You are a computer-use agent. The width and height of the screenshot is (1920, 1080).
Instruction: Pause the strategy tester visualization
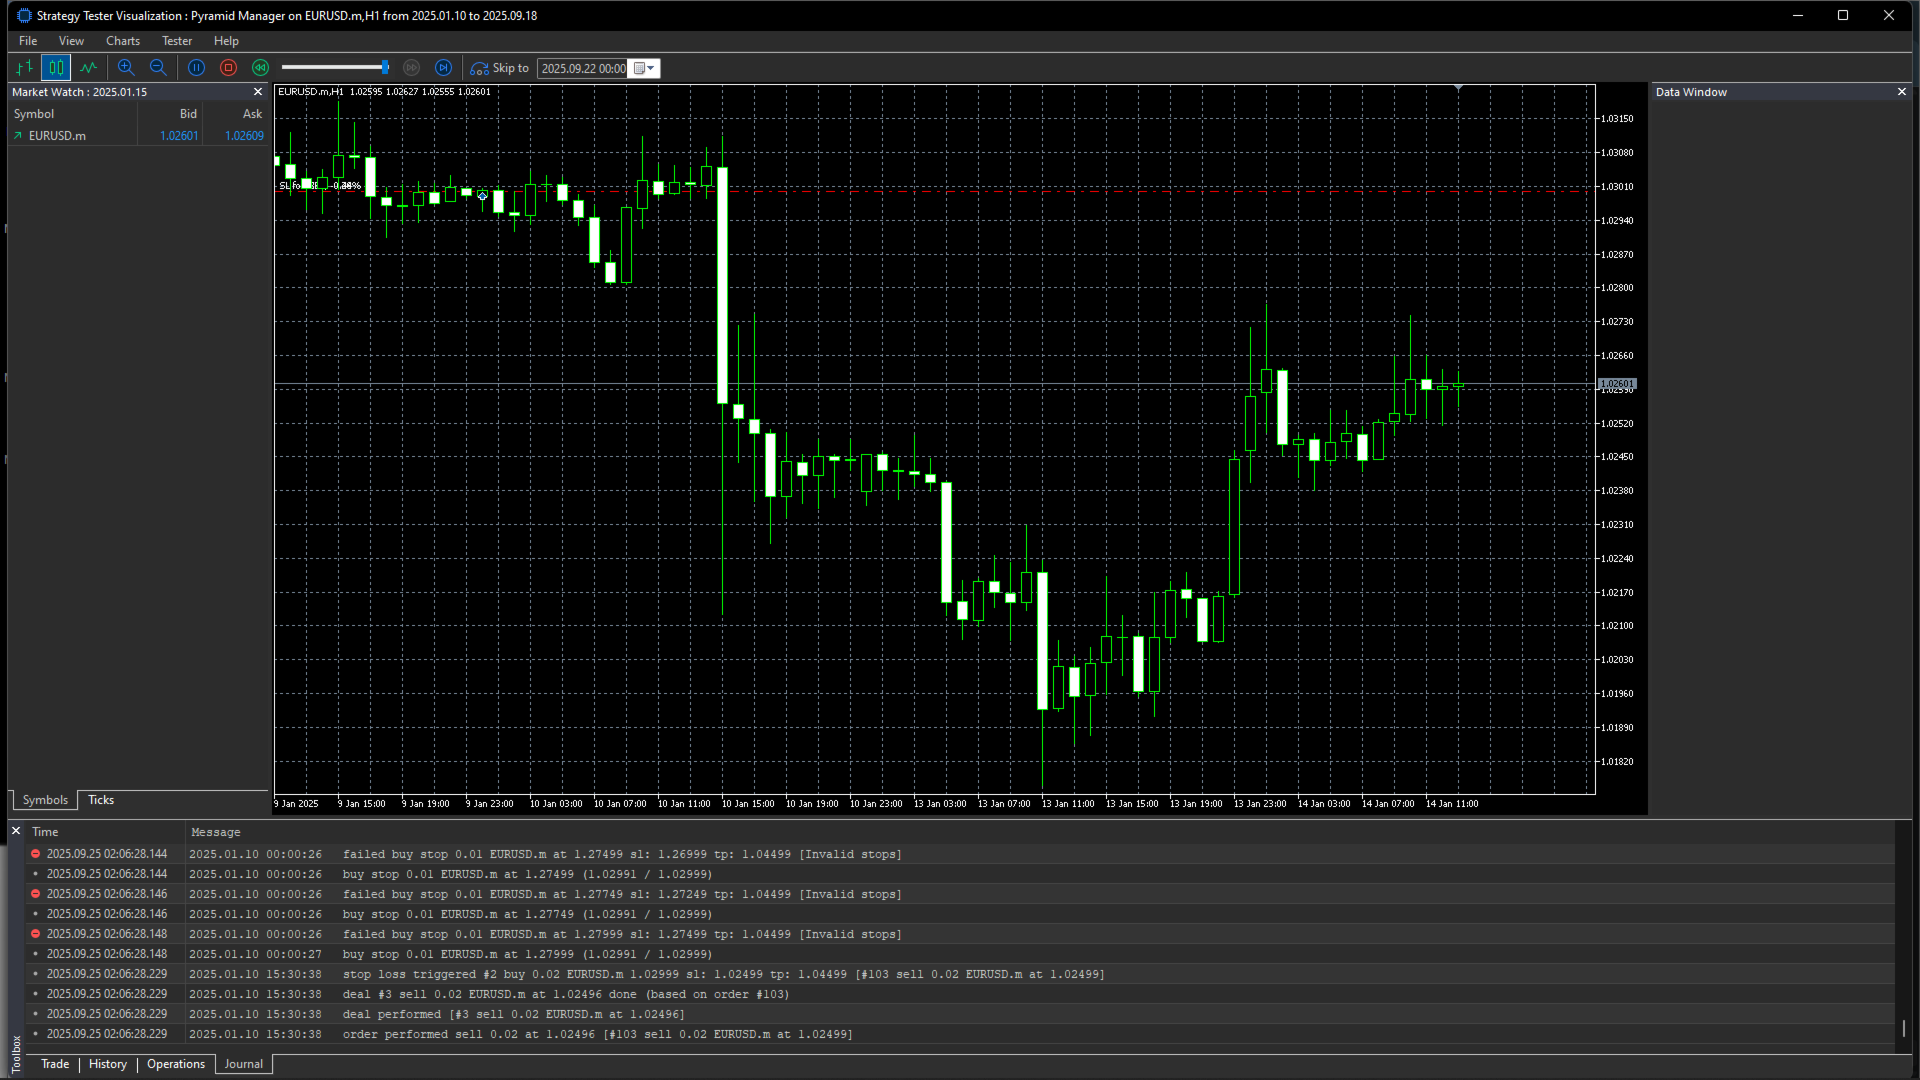click(x=196, y=68)
